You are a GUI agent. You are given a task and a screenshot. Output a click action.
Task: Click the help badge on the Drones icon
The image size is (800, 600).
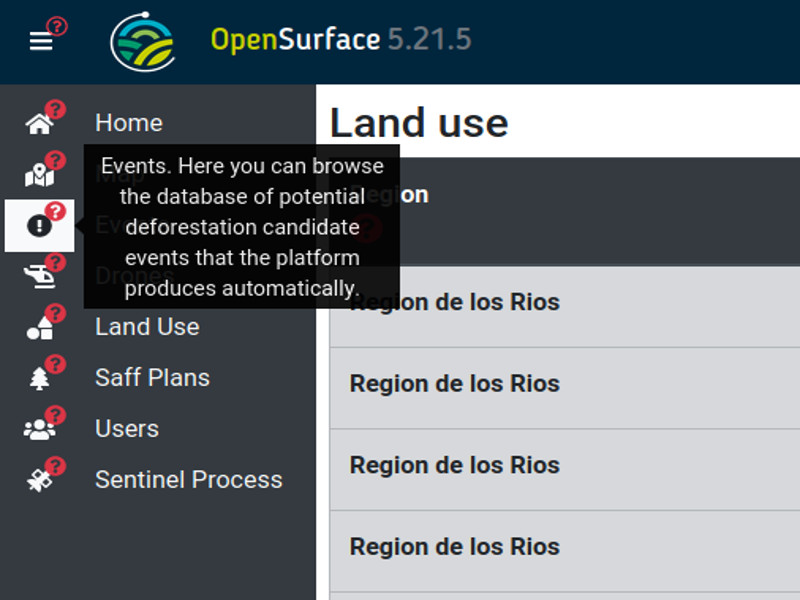tap(55, 262)
